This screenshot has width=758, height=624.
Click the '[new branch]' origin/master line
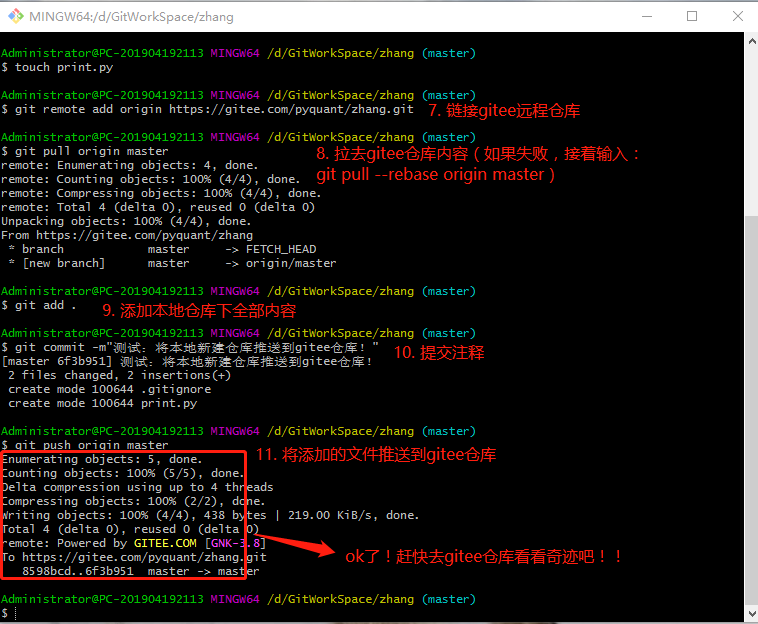(x=172, y=263)
